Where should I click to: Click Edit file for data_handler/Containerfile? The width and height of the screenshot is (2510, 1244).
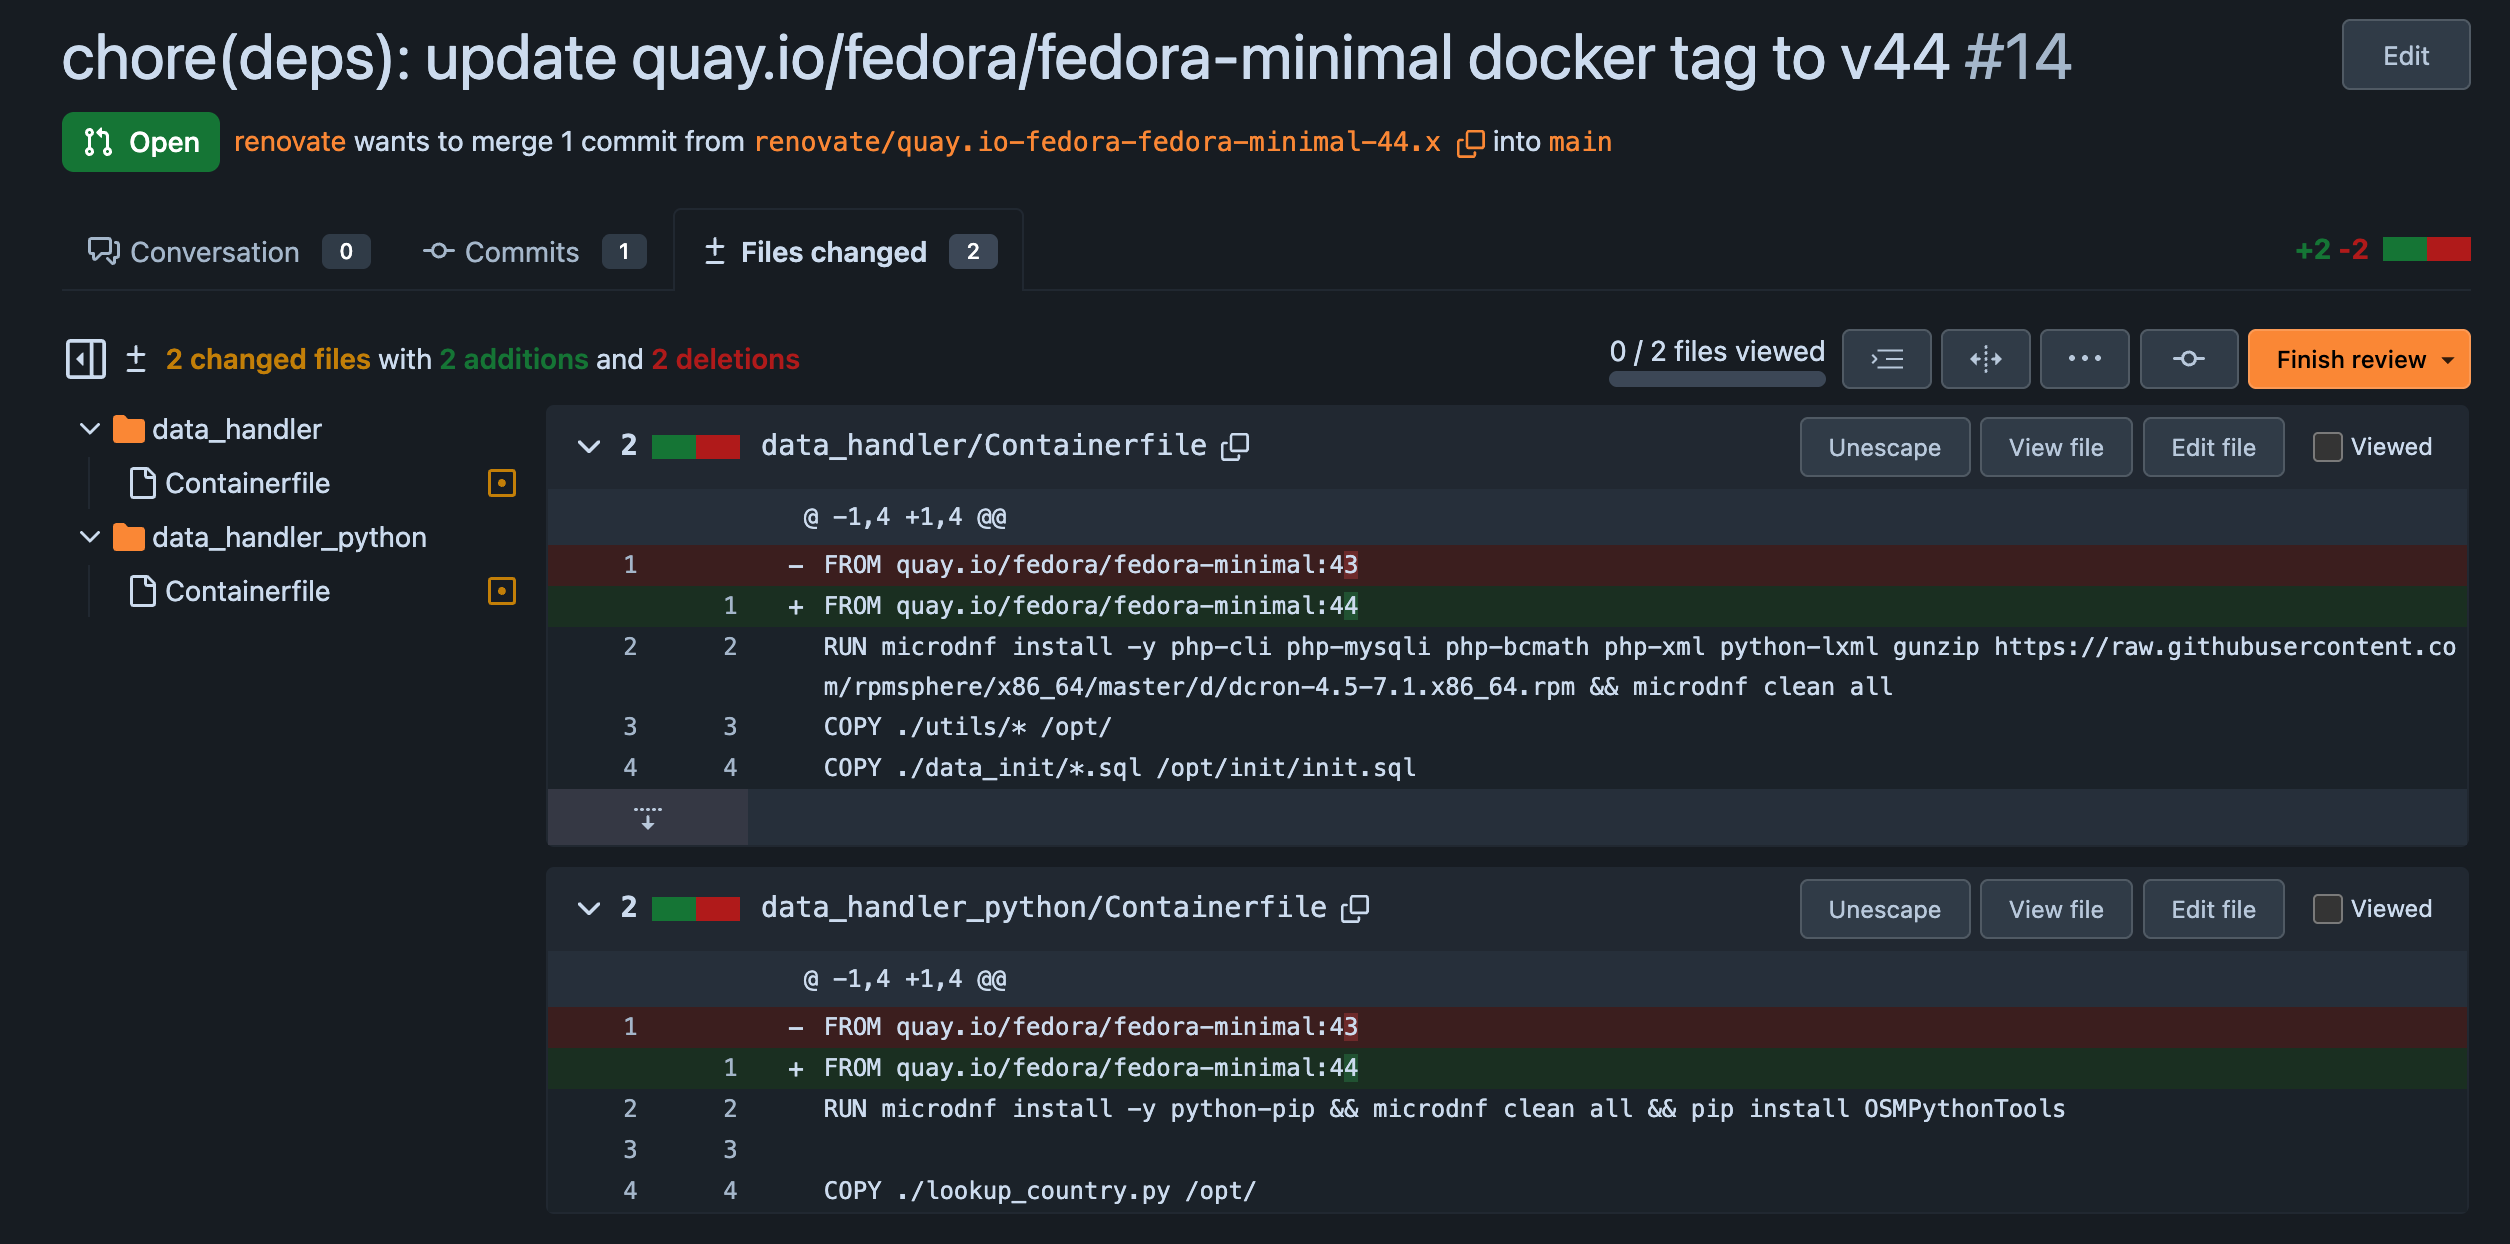pyautogui.click(x=2212, y=447)
